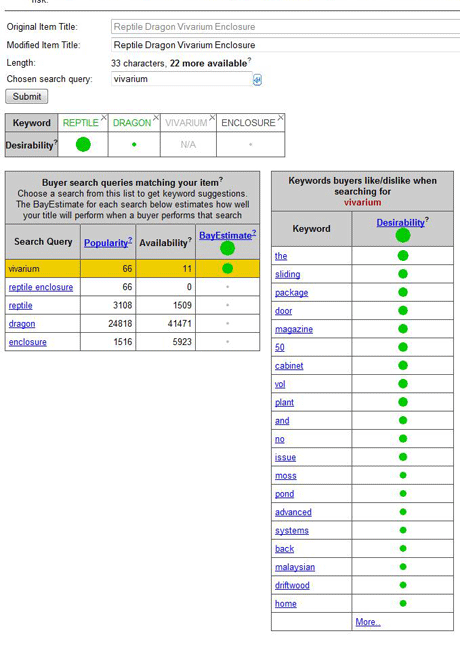Open the keyword link 'package'

(292, 293)
